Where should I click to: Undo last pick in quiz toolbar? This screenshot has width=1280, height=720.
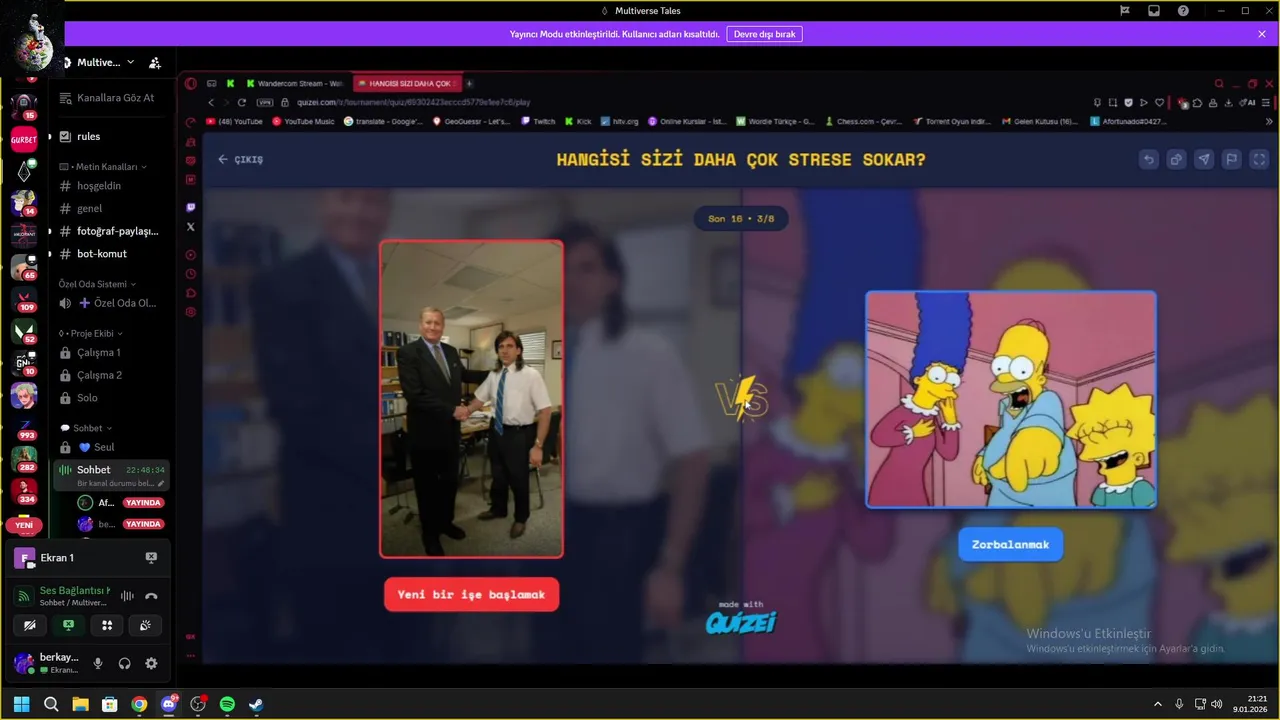coord(1149,159)
